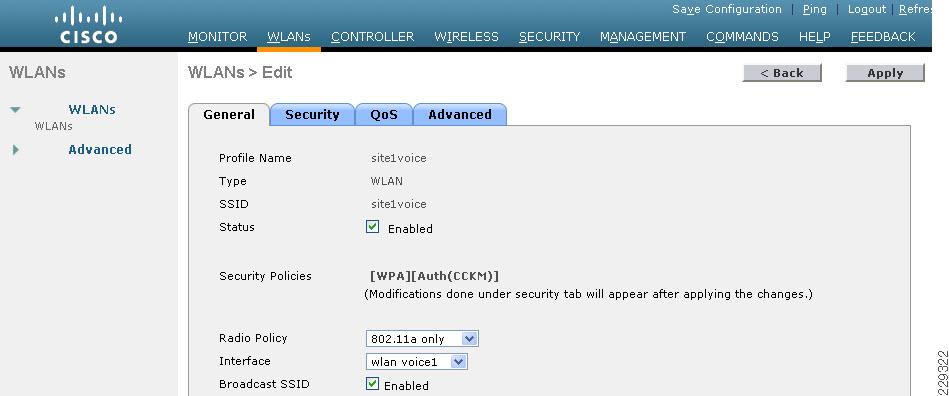This screenshot has height=396, width=949.
Task: Collapse the WLANs sidebar triangle
Action: 15,110
